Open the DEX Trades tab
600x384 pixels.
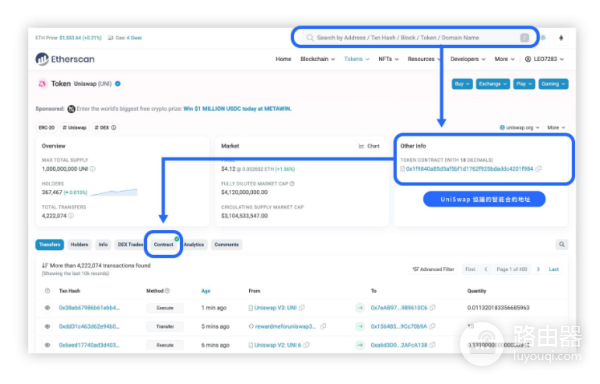(x=130, y=244)
